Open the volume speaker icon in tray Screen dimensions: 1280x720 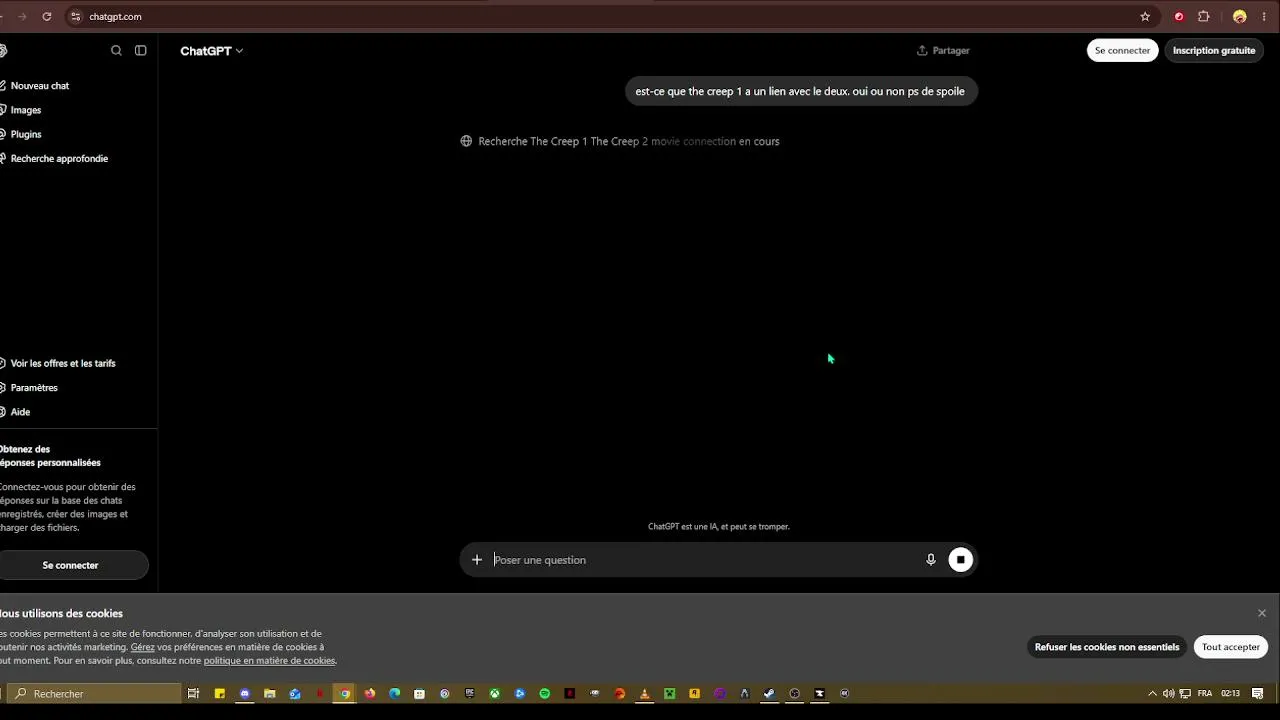[1168, 693]
